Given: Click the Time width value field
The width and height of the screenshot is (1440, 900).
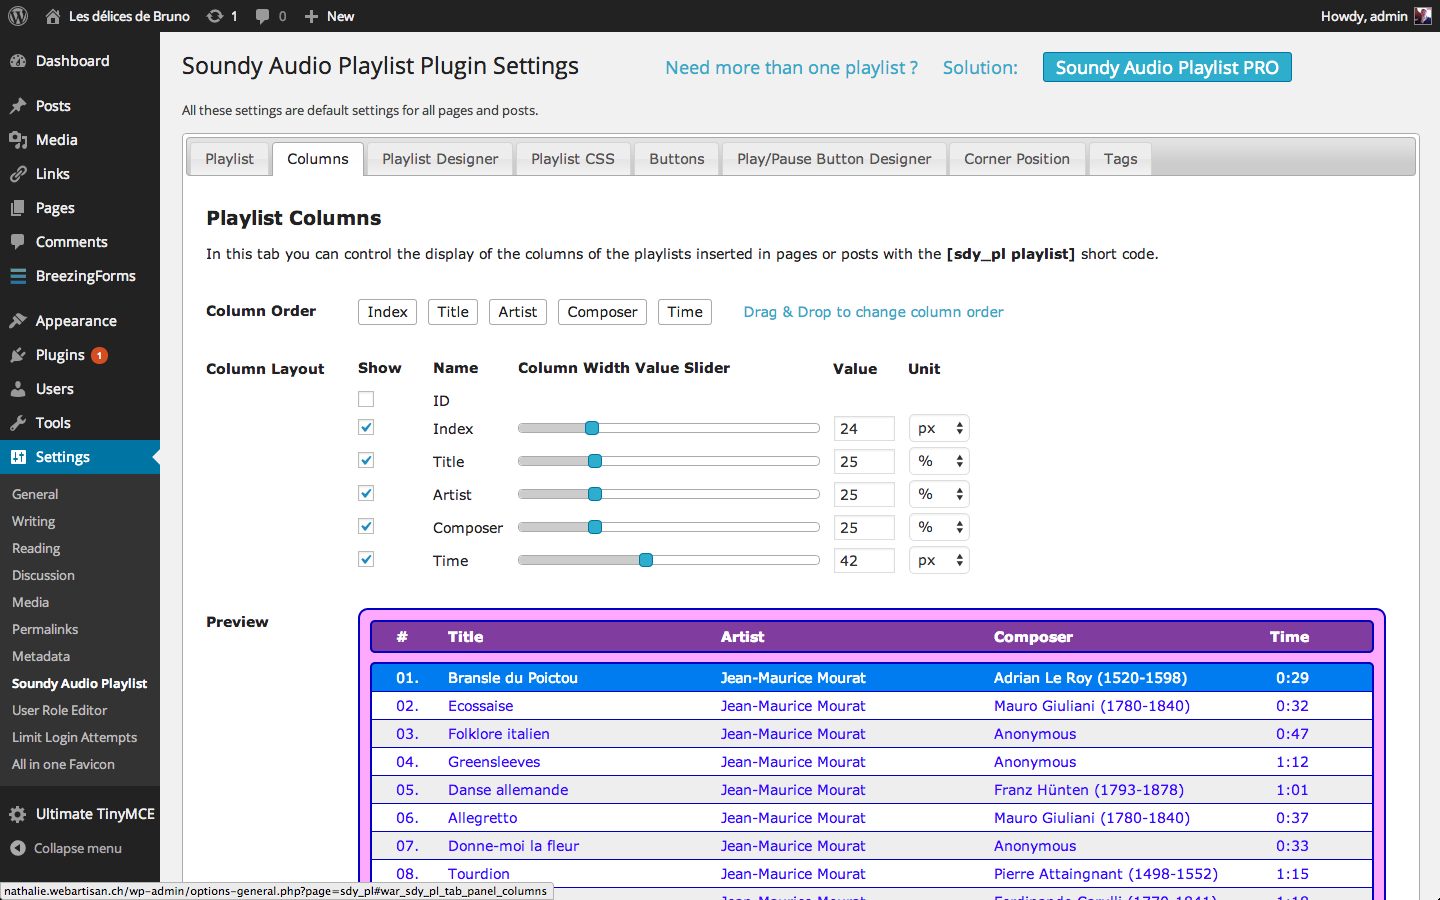Looking at the screenshot, I should click(x=864, y=560).
